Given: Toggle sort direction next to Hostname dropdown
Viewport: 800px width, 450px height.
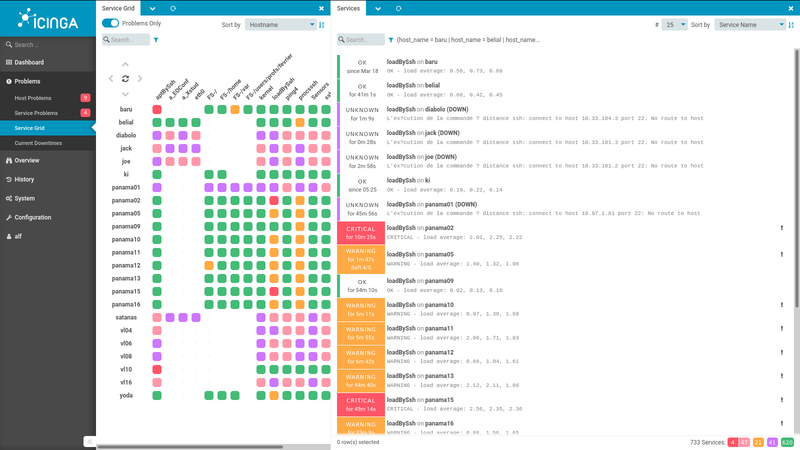Looking at the screenshot, I should point(321,24).
